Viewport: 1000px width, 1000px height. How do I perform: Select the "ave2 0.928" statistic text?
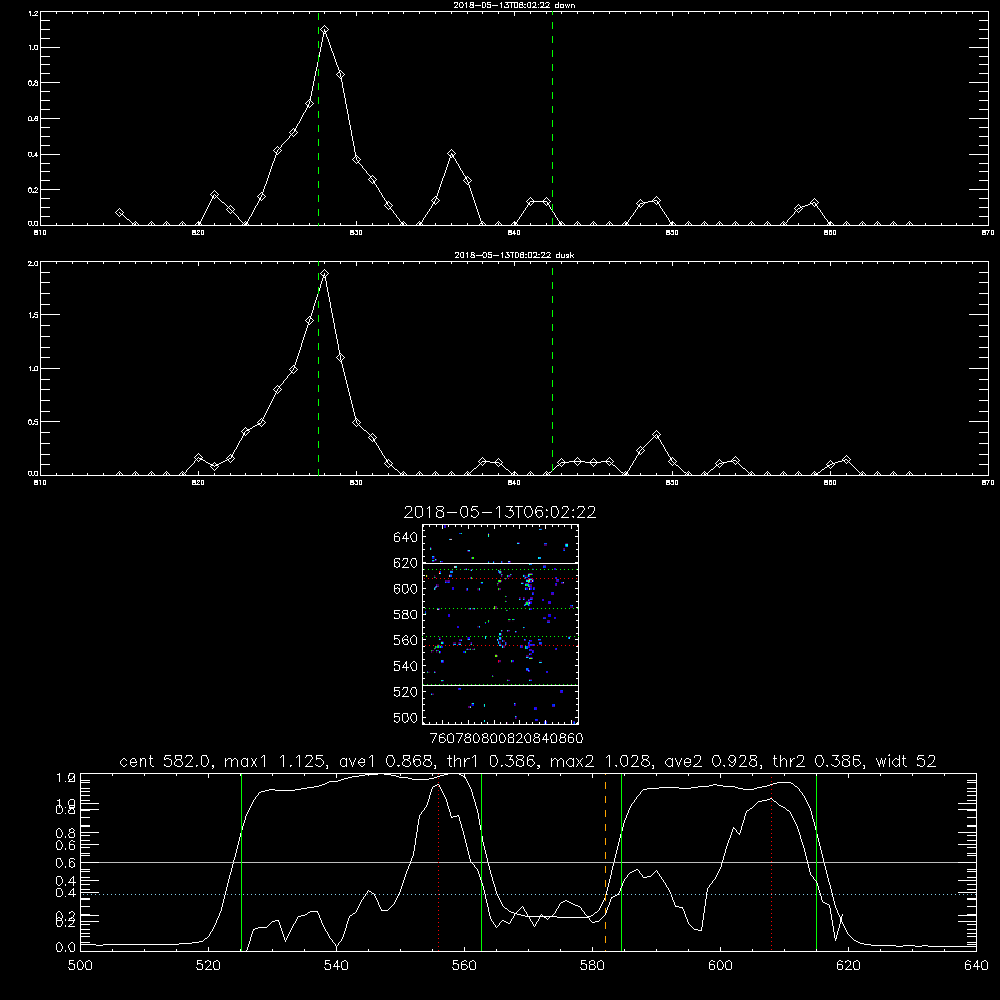(712, 761)
